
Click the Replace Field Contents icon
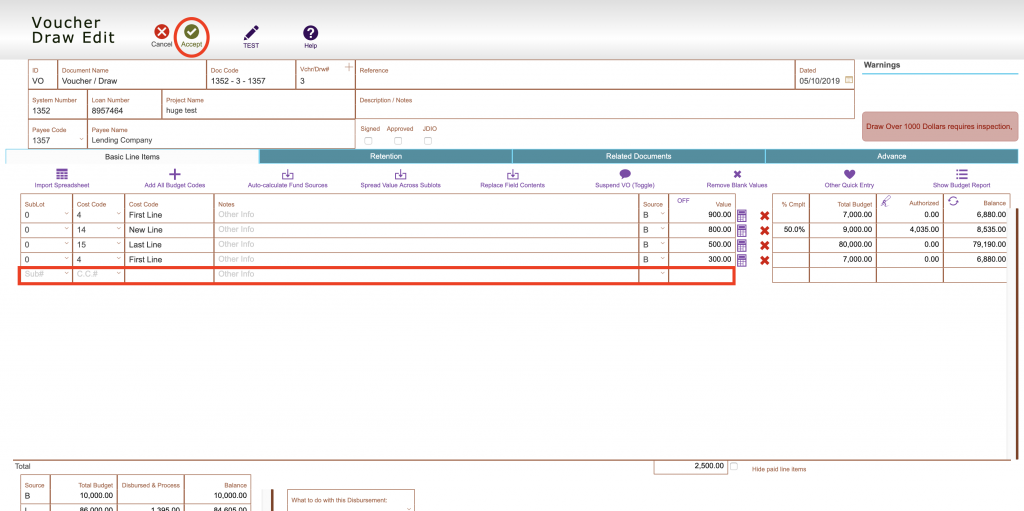click(513, 174)
